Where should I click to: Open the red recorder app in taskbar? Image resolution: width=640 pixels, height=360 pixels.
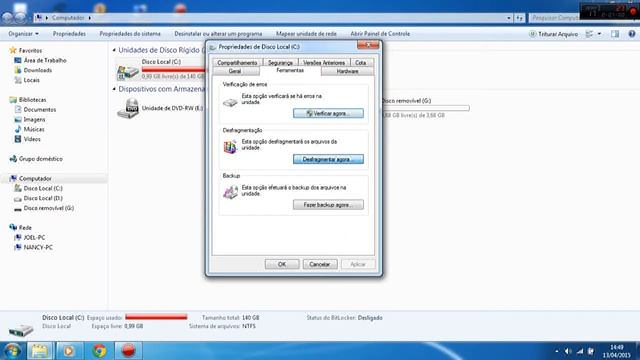129,351
